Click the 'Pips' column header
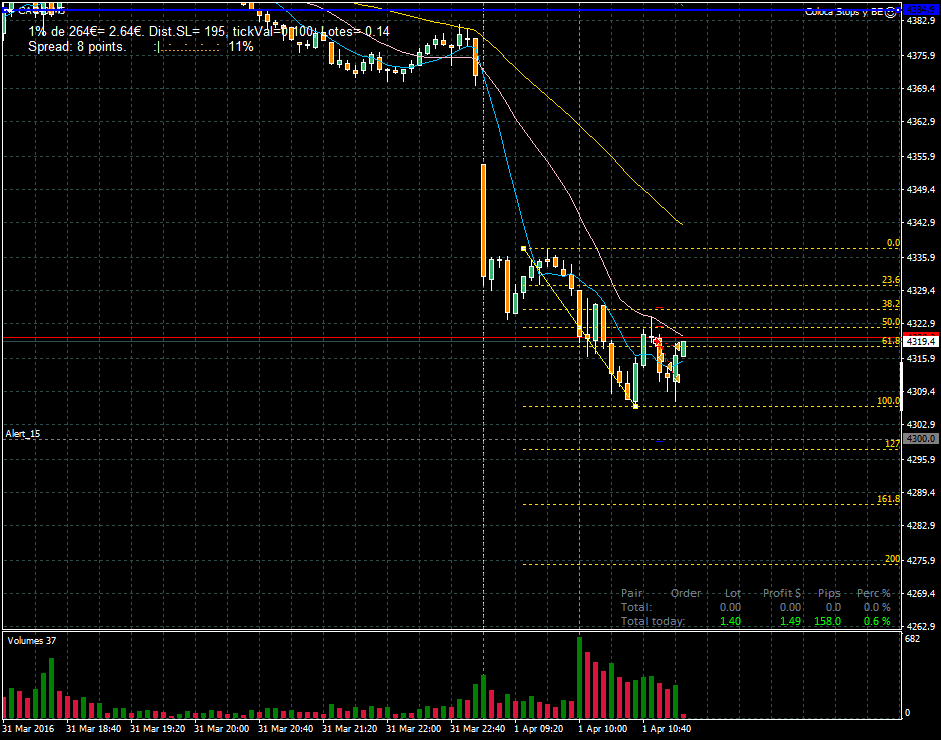 click(x=829, y=593)
